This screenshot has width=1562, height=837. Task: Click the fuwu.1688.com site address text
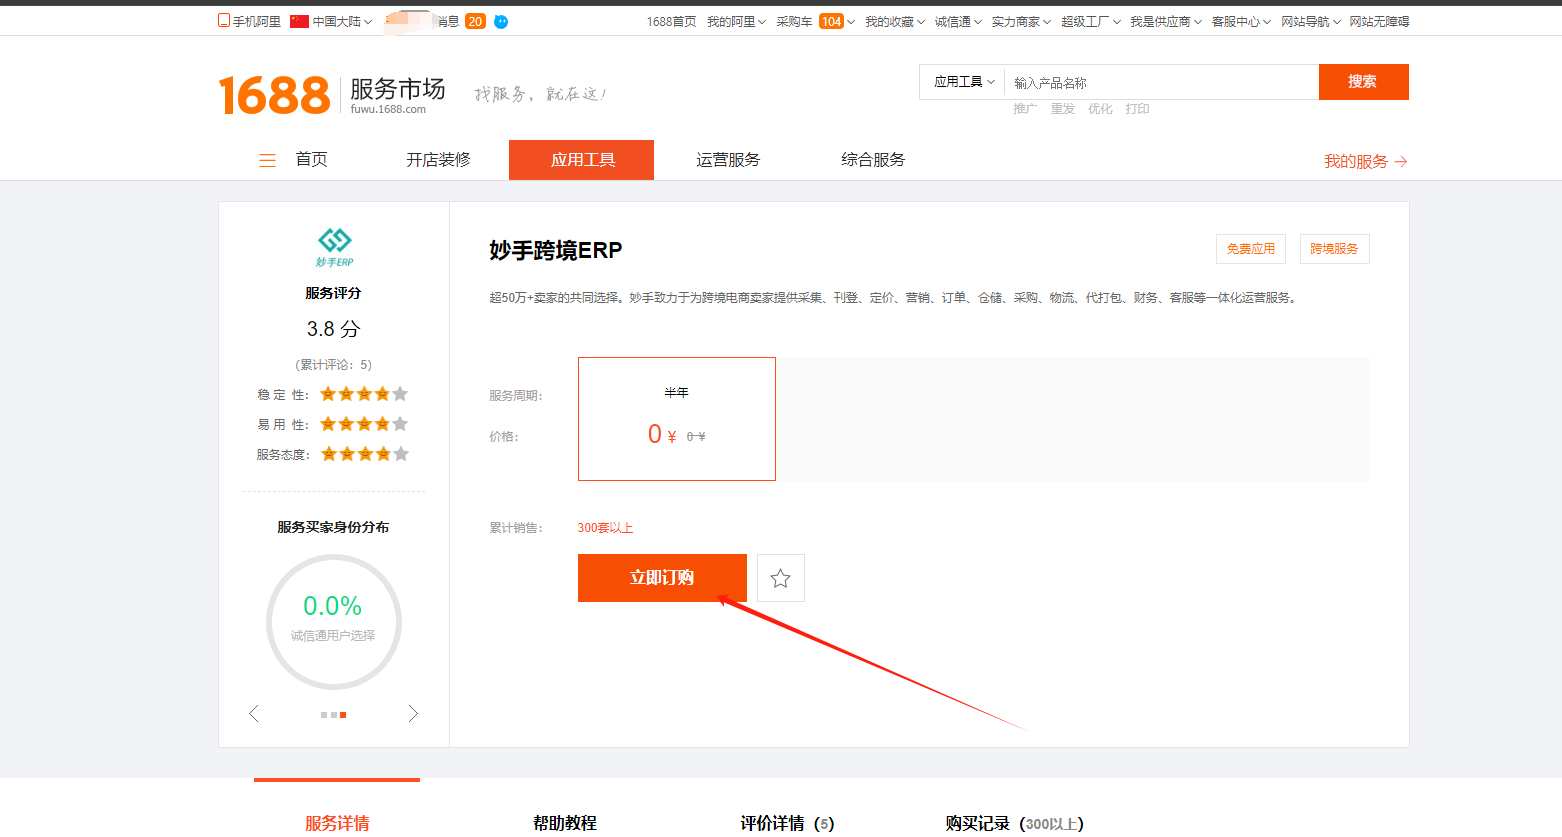click(x=388, y=110)
